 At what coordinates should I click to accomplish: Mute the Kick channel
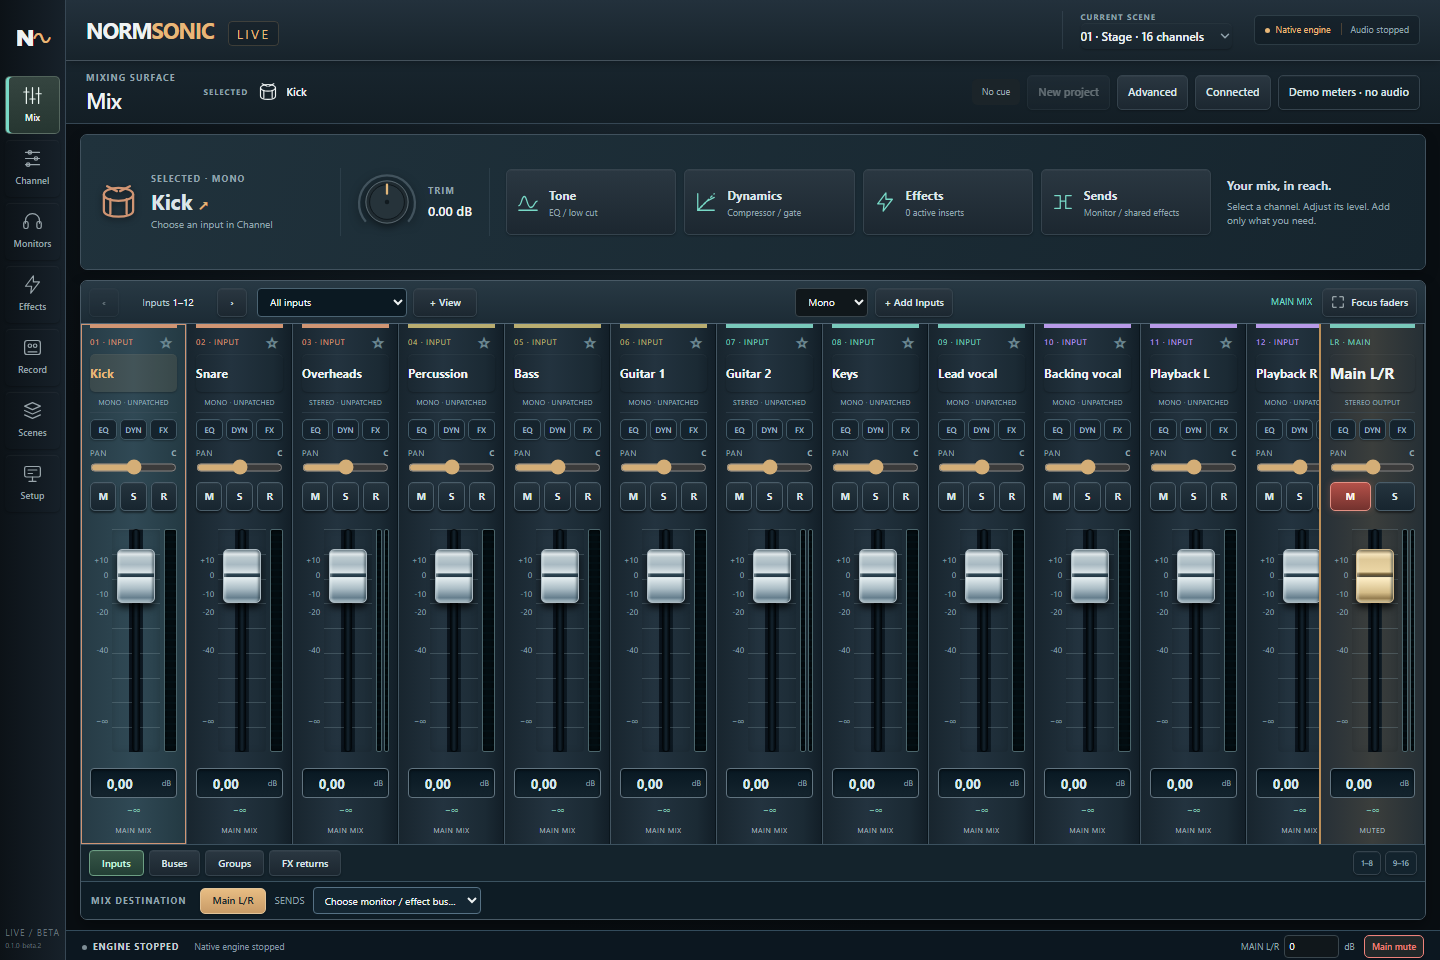pos(104,497)
